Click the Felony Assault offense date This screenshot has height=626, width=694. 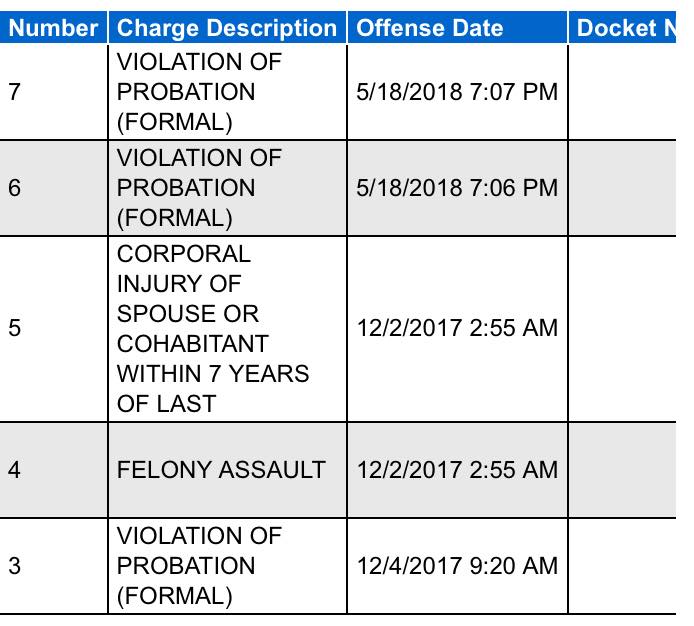point(456,469)
